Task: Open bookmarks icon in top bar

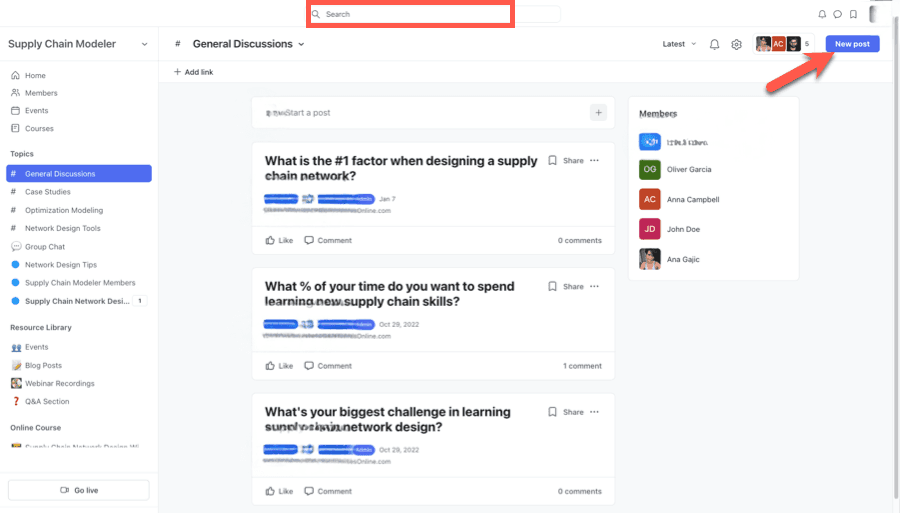Action: point(852,15)
